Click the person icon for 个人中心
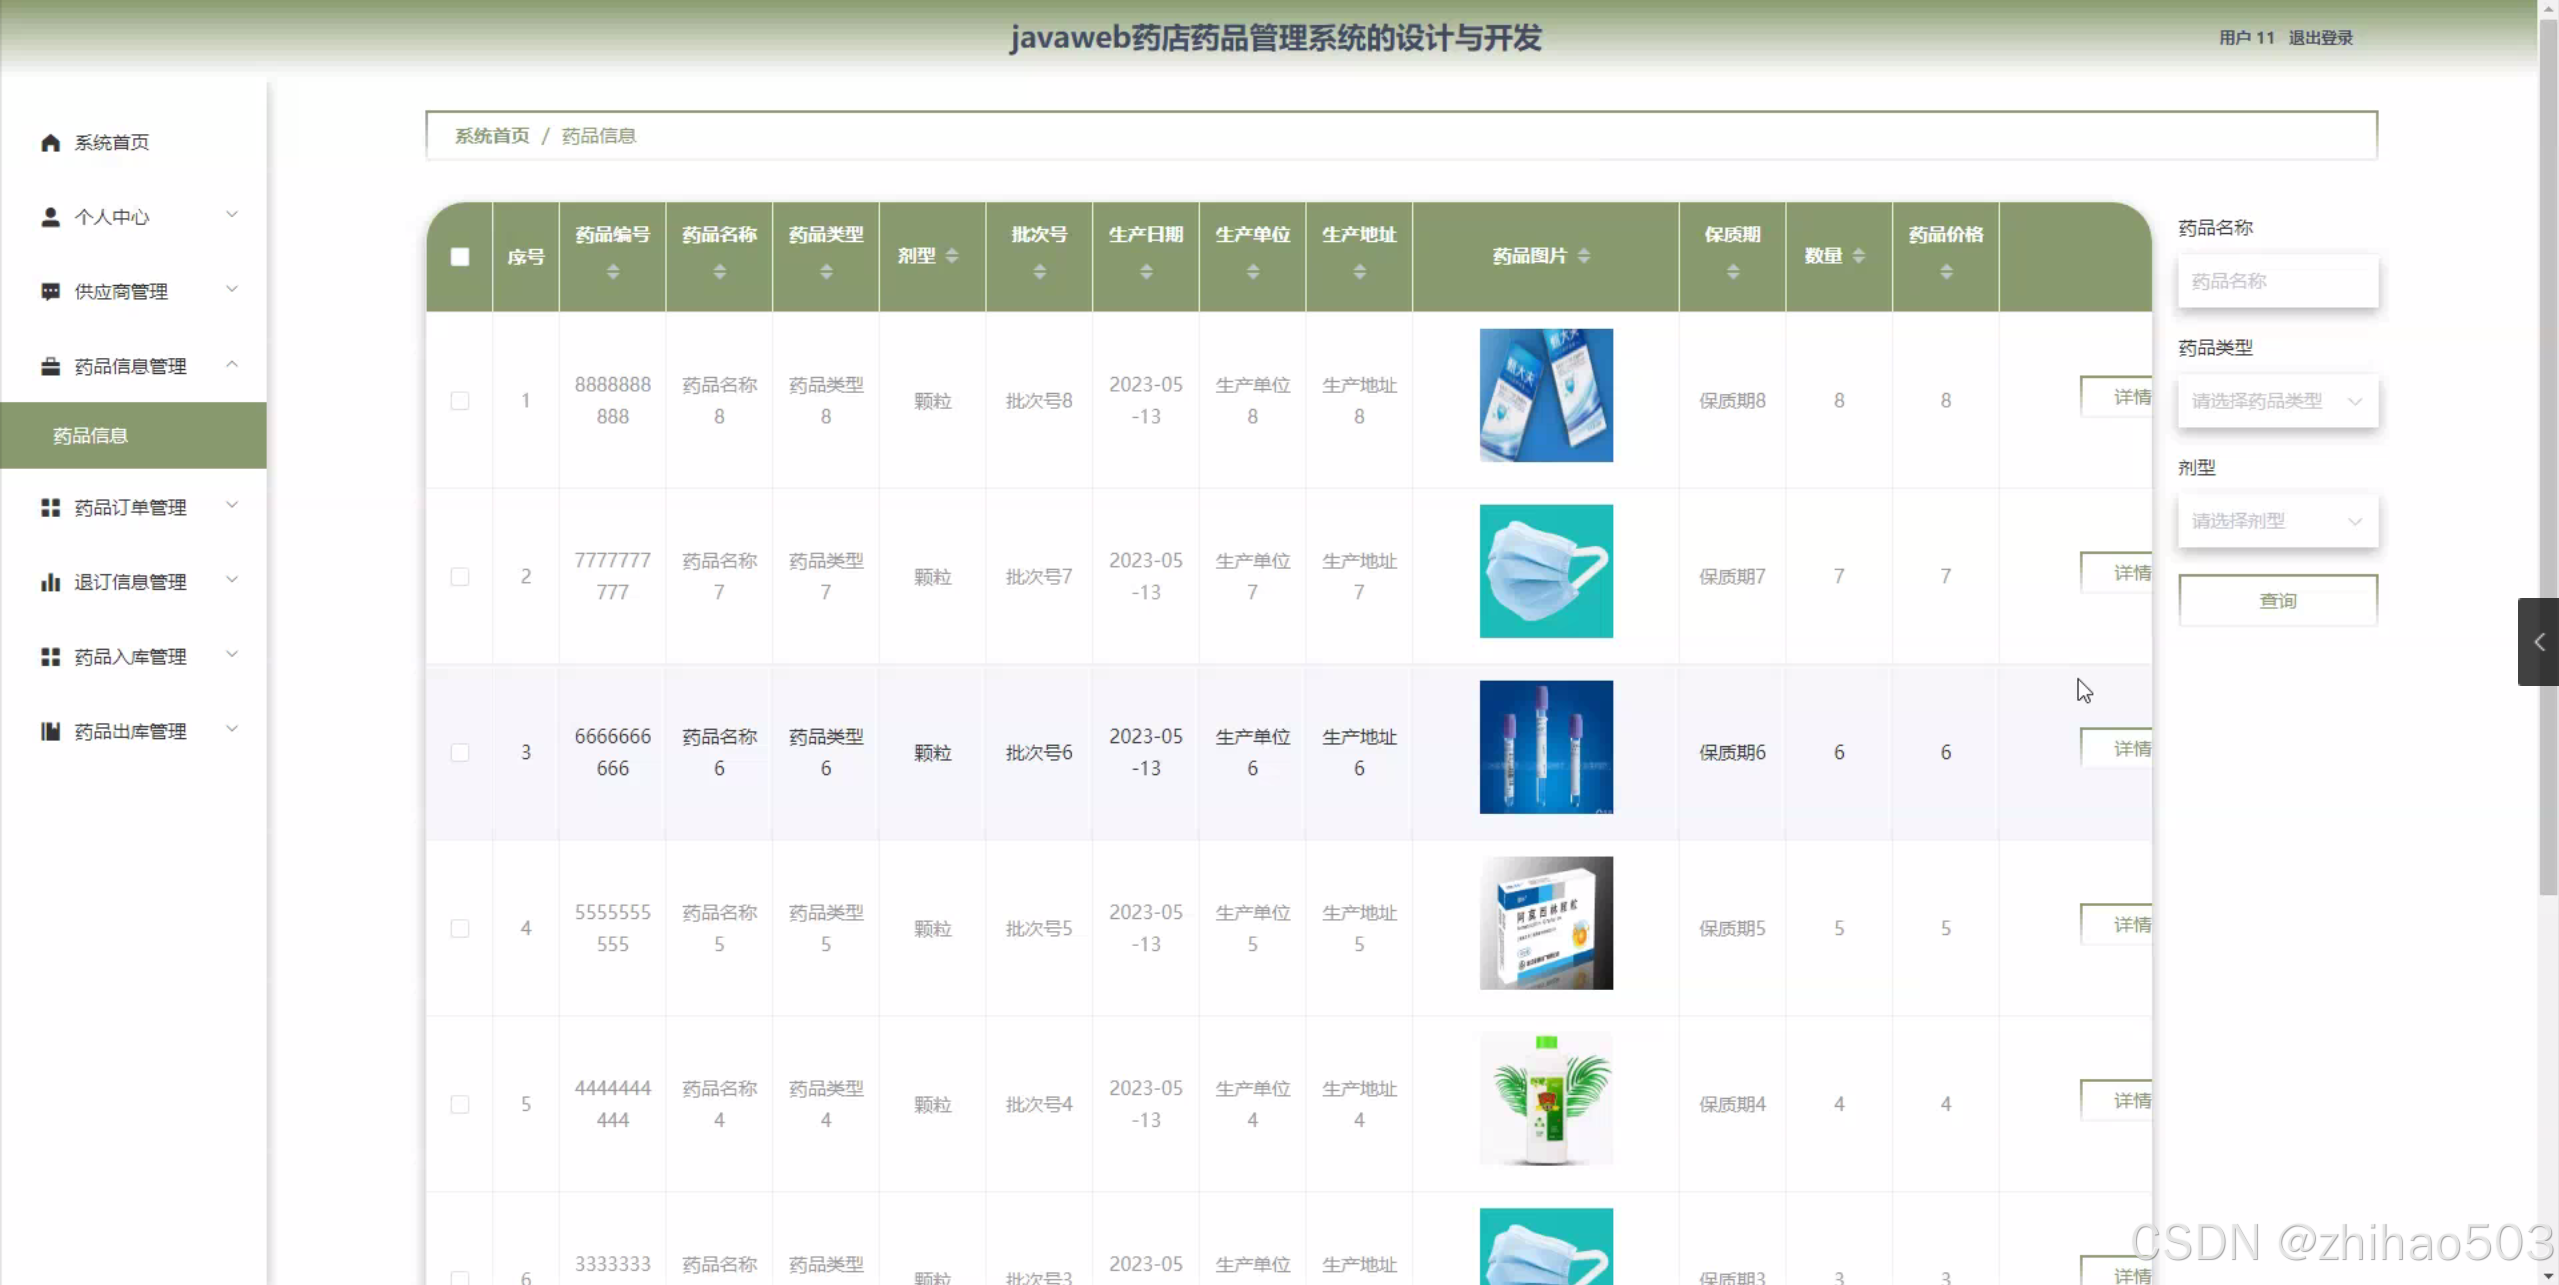Image resolution: width=2559 pixels, height=1285 pixels. click(50, 217)
